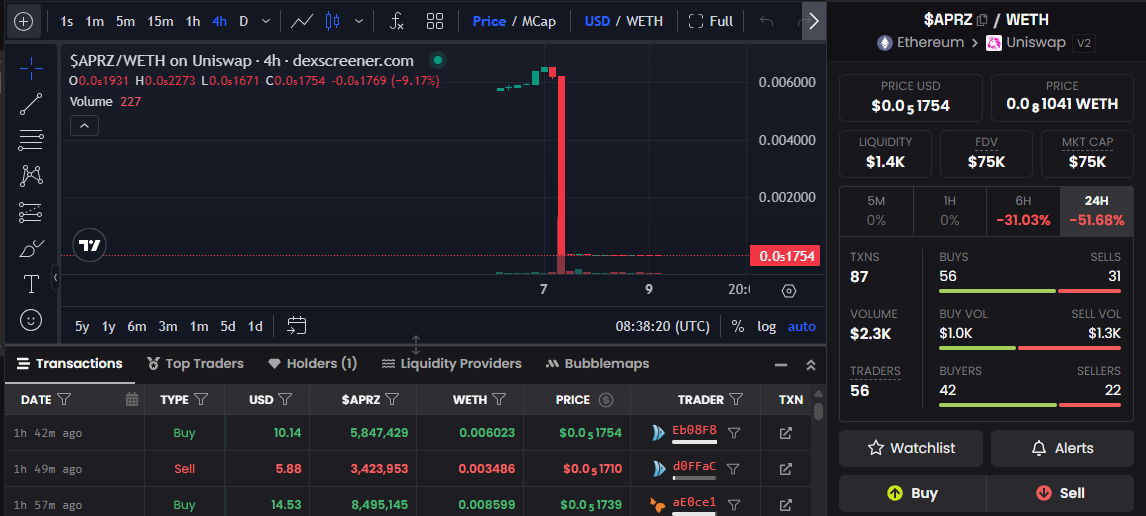Copy the $APRZ token address
Screen dimensions: 1146x516
(x=982, y=20)
